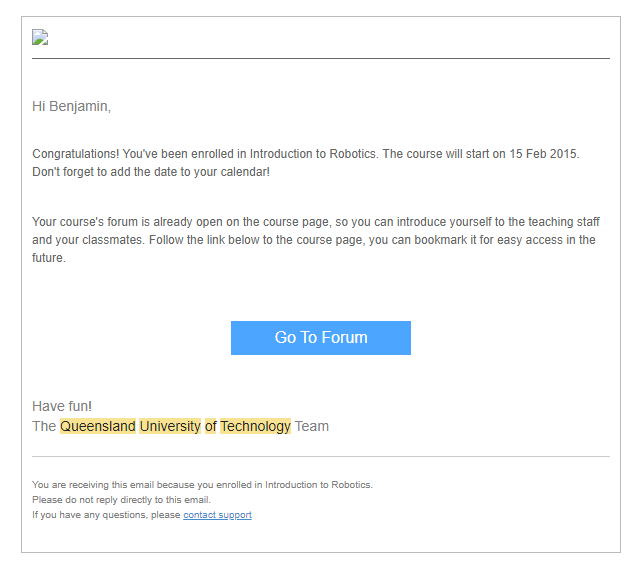Image resolution: width=631 pixels, height=585 pixels.
Task: Click "Introduction to Robotics" in congratulations paragraph
Action: point(313,154)
